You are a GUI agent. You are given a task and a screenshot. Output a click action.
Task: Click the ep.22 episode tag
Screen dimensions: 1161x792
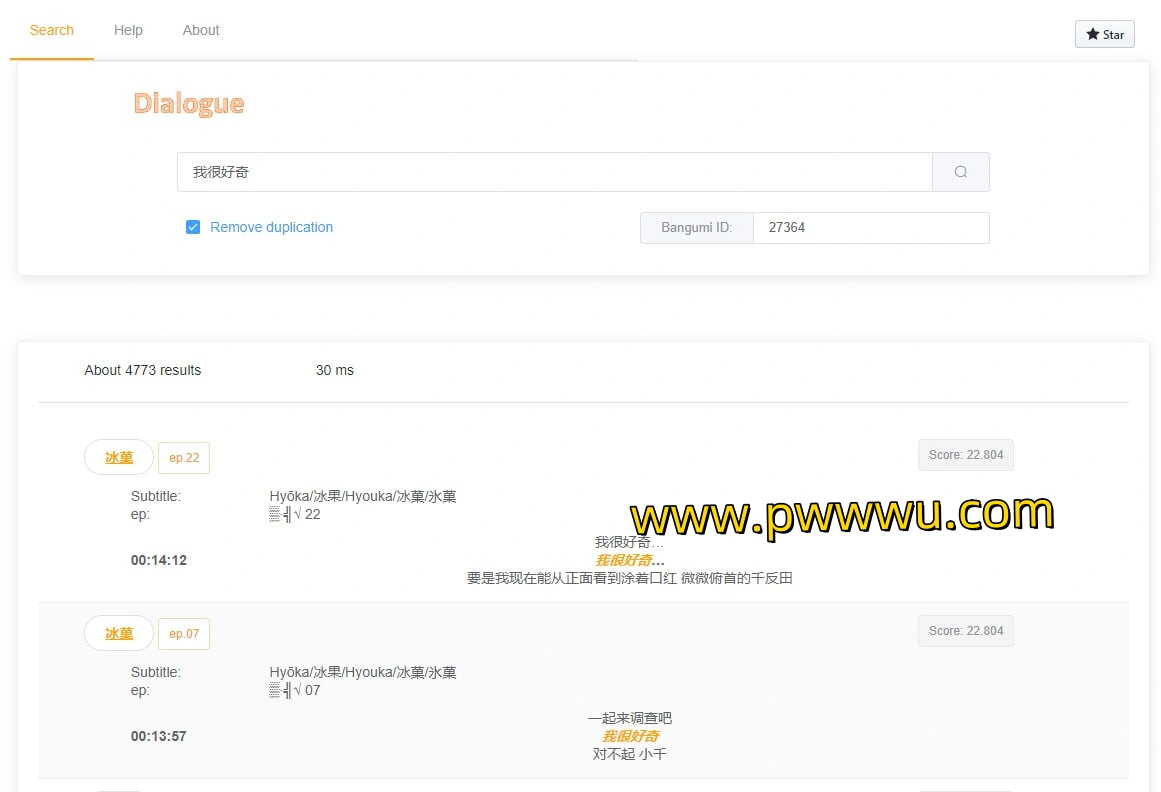[x=184, y=457]
